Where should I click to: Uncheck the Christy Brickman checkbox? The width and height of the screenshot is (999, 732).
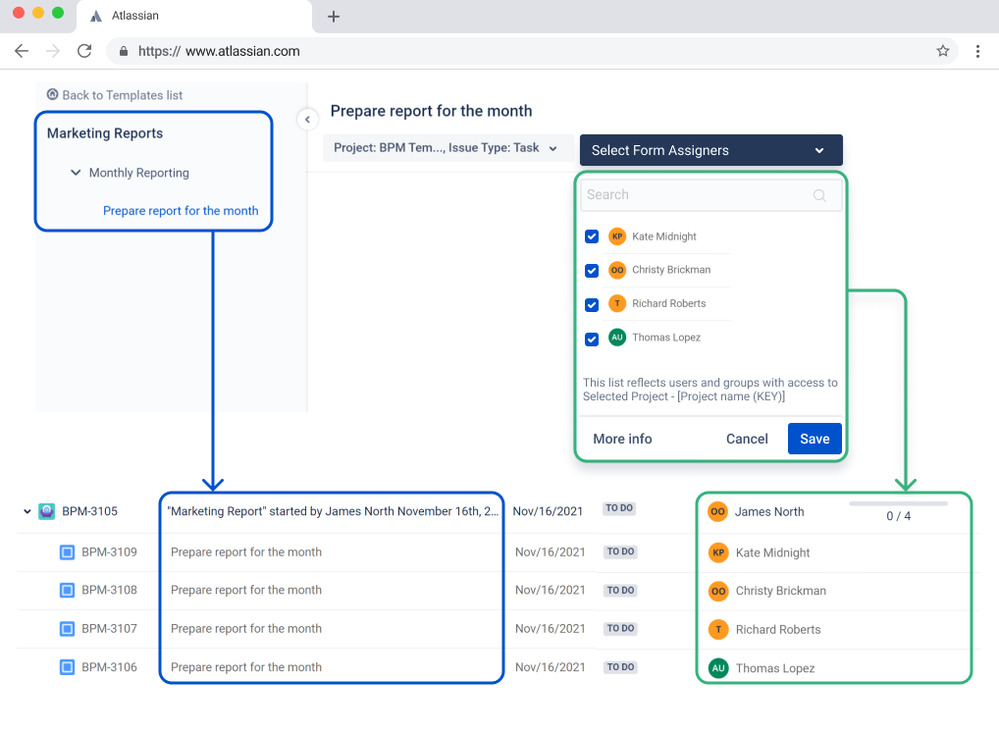tap(591, 271)
